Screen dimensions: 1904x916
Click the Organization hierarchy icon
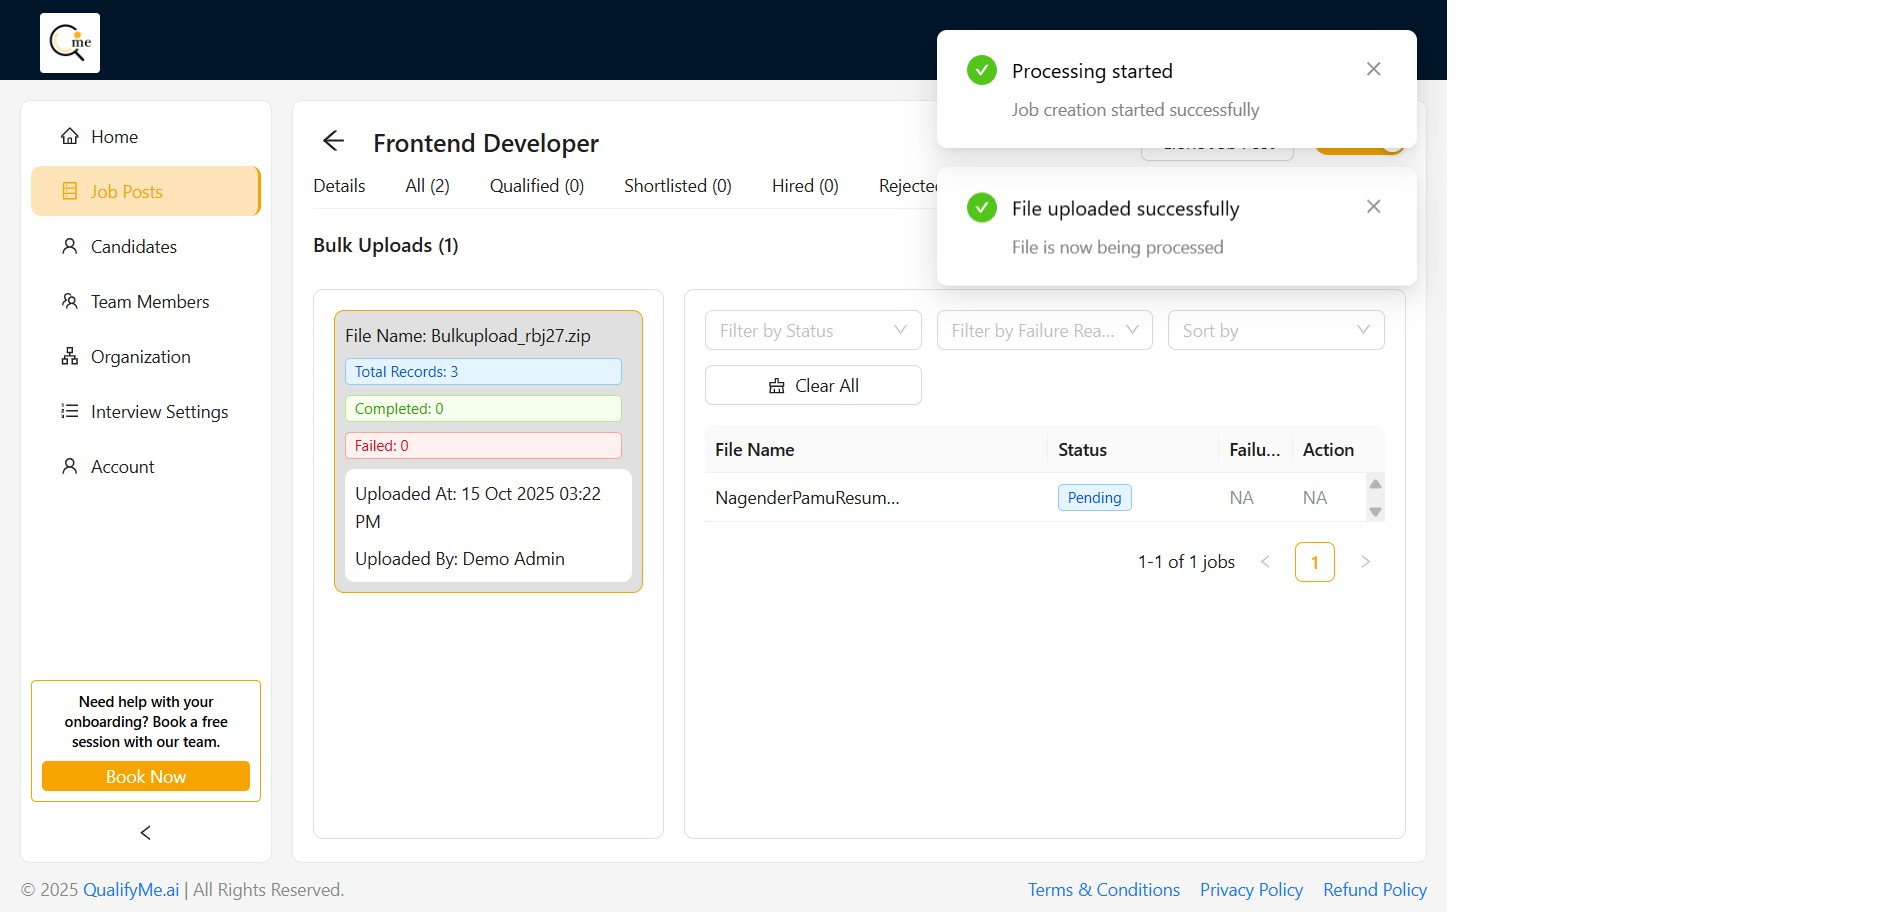click(x=70, y=357)
